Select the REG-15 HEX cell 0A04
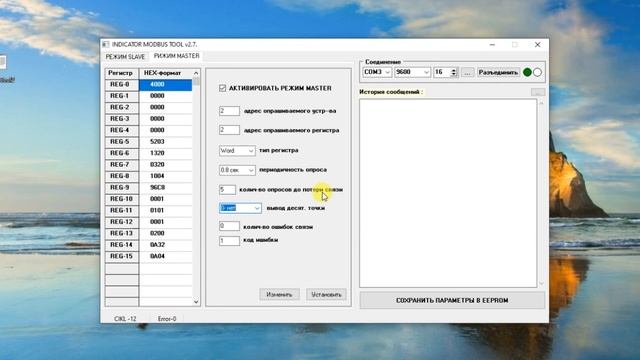The width and height of the screenshot is (640, 360). (166, 256)
